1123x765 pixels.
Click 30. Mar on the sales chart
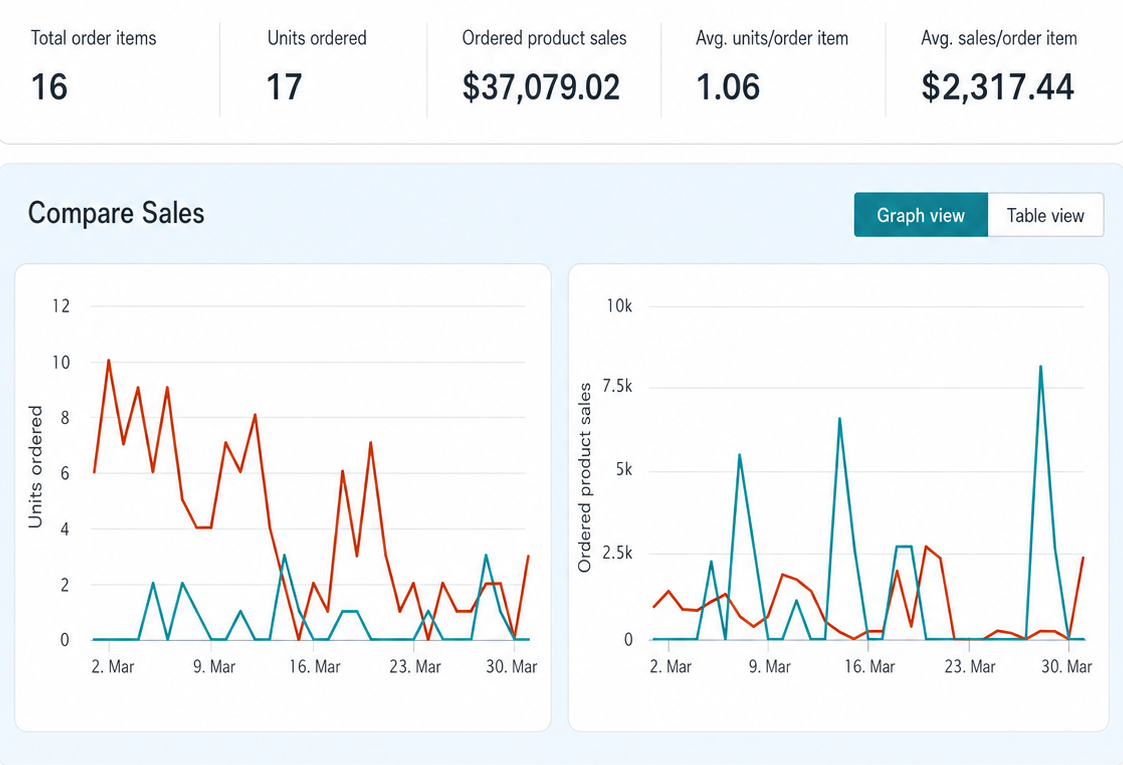1066,667
